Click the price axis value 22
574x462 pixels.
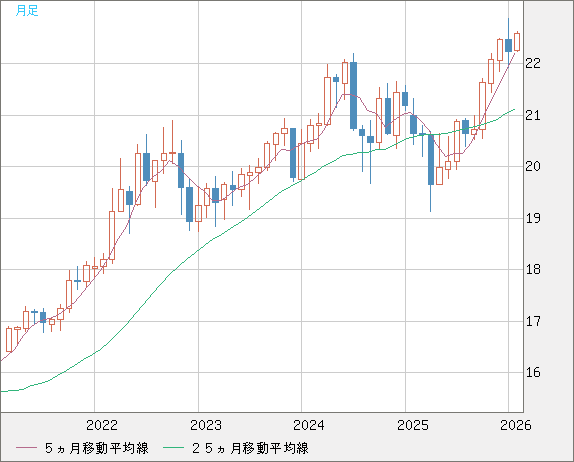[x=533, y=63]
